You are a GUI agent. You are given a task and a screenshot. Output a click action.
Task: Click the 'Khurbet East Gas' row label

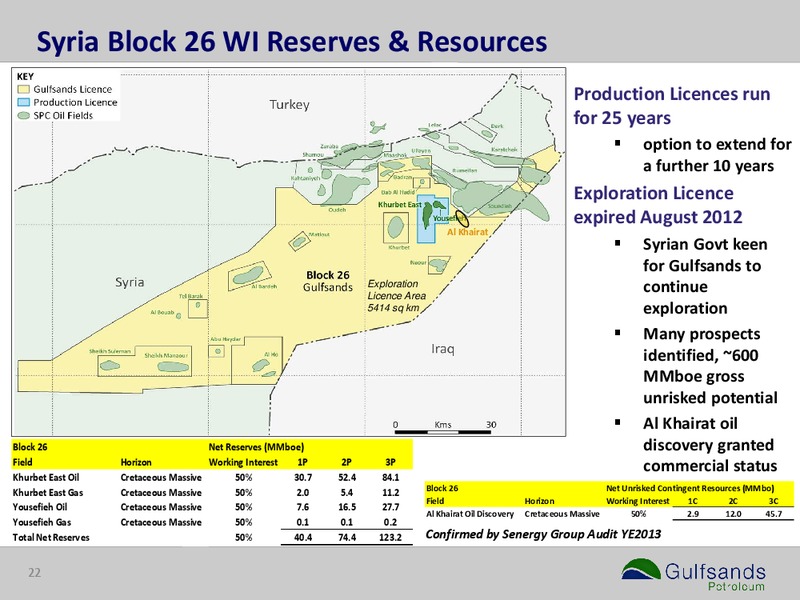click(x=48, y=492)
